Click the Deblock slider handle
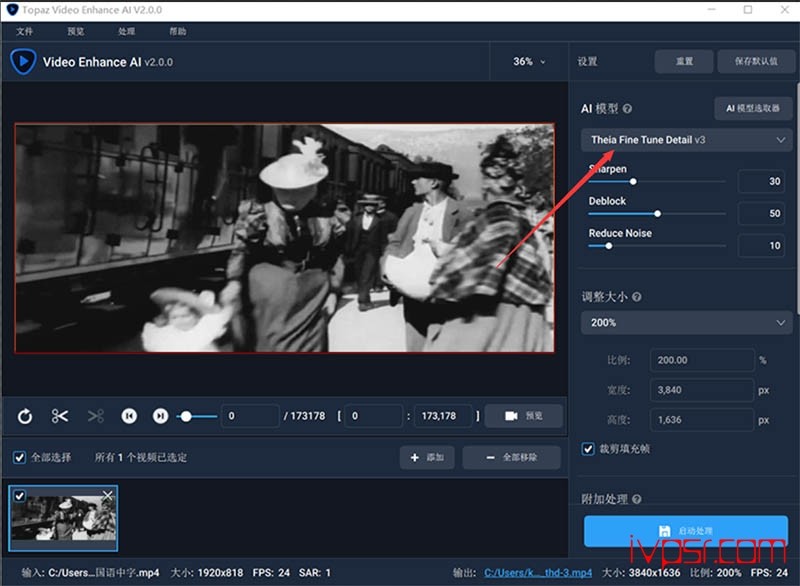Viewport: 800px width, 586px height. [x=657, y=214]
